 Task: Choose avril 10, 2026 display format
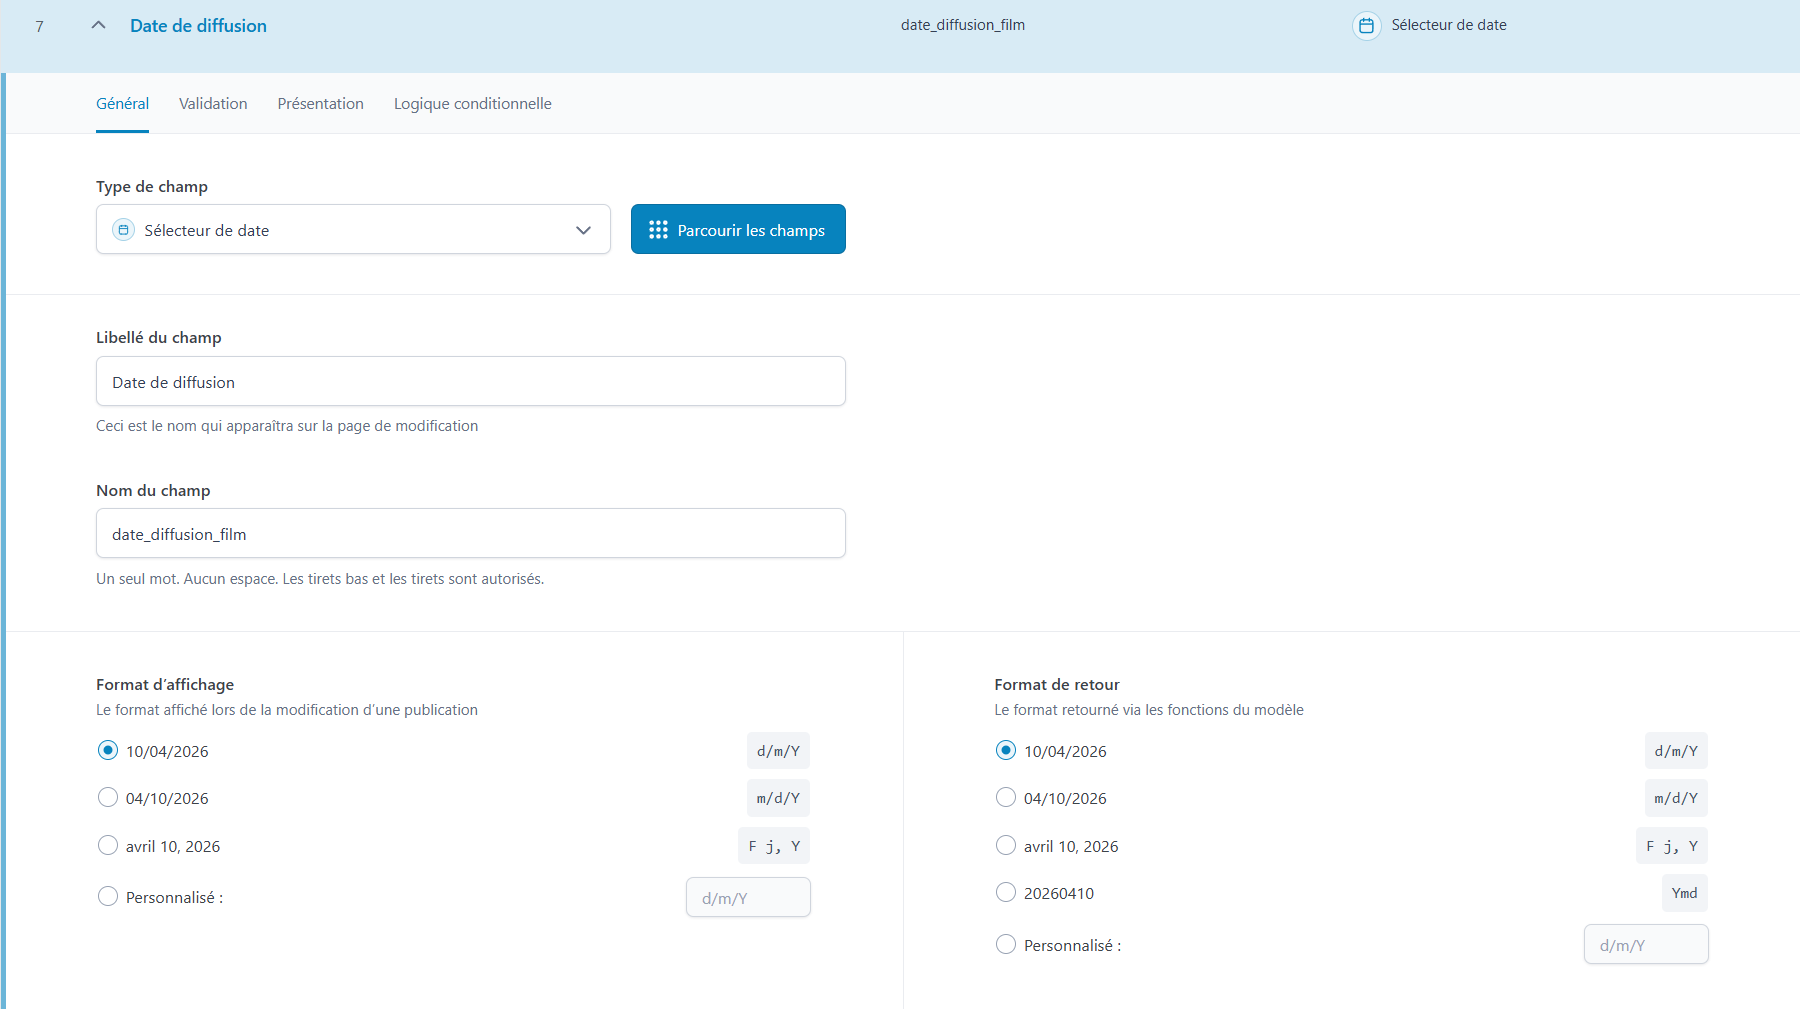[108, 846]
